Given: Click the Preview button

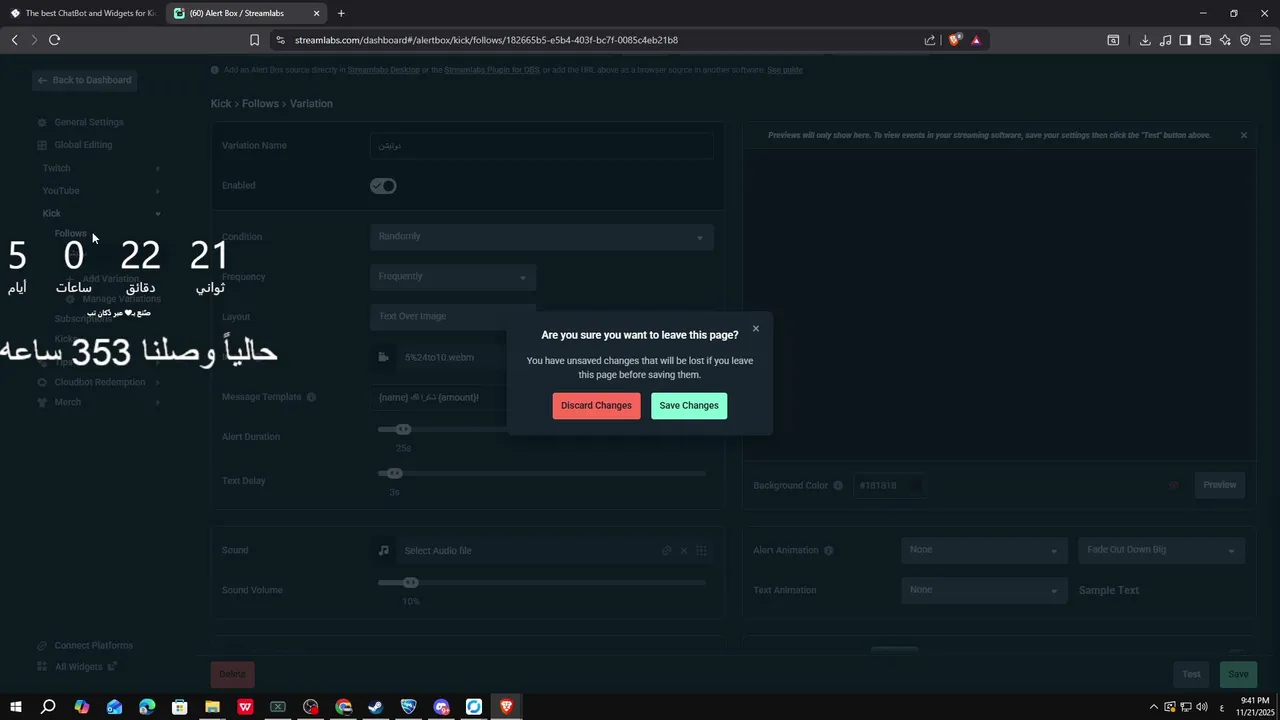Looking at the screenshot, I should (1220, 485).
